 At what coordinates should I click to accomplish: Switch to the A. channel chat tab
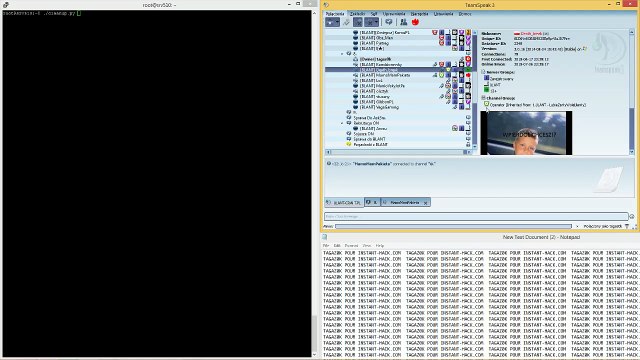click(x=372, y=202)
